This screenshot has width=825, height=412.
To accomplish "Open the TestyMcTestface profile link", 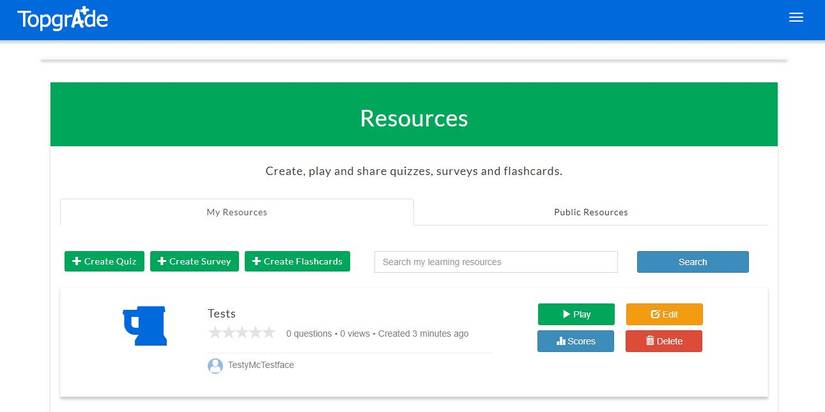I will 260,365.
